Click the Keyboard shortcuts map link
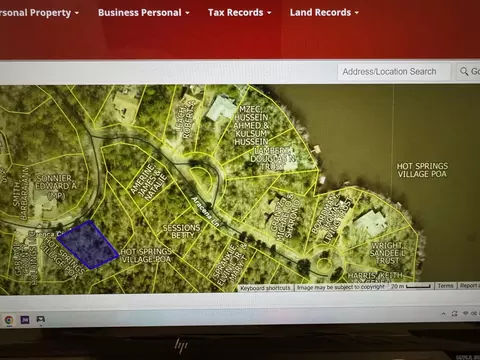Viewport: 480px width, 360px height. [265, 288]
